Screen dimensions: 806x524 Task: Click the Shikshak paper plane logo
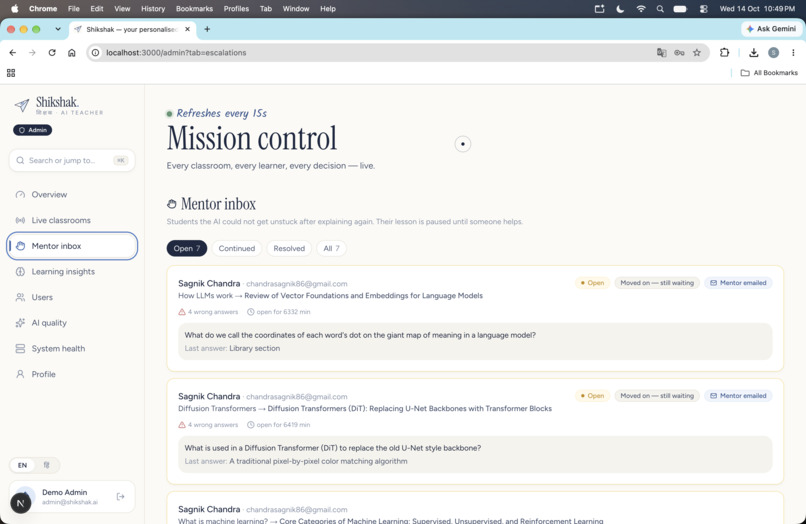point(22,105)
